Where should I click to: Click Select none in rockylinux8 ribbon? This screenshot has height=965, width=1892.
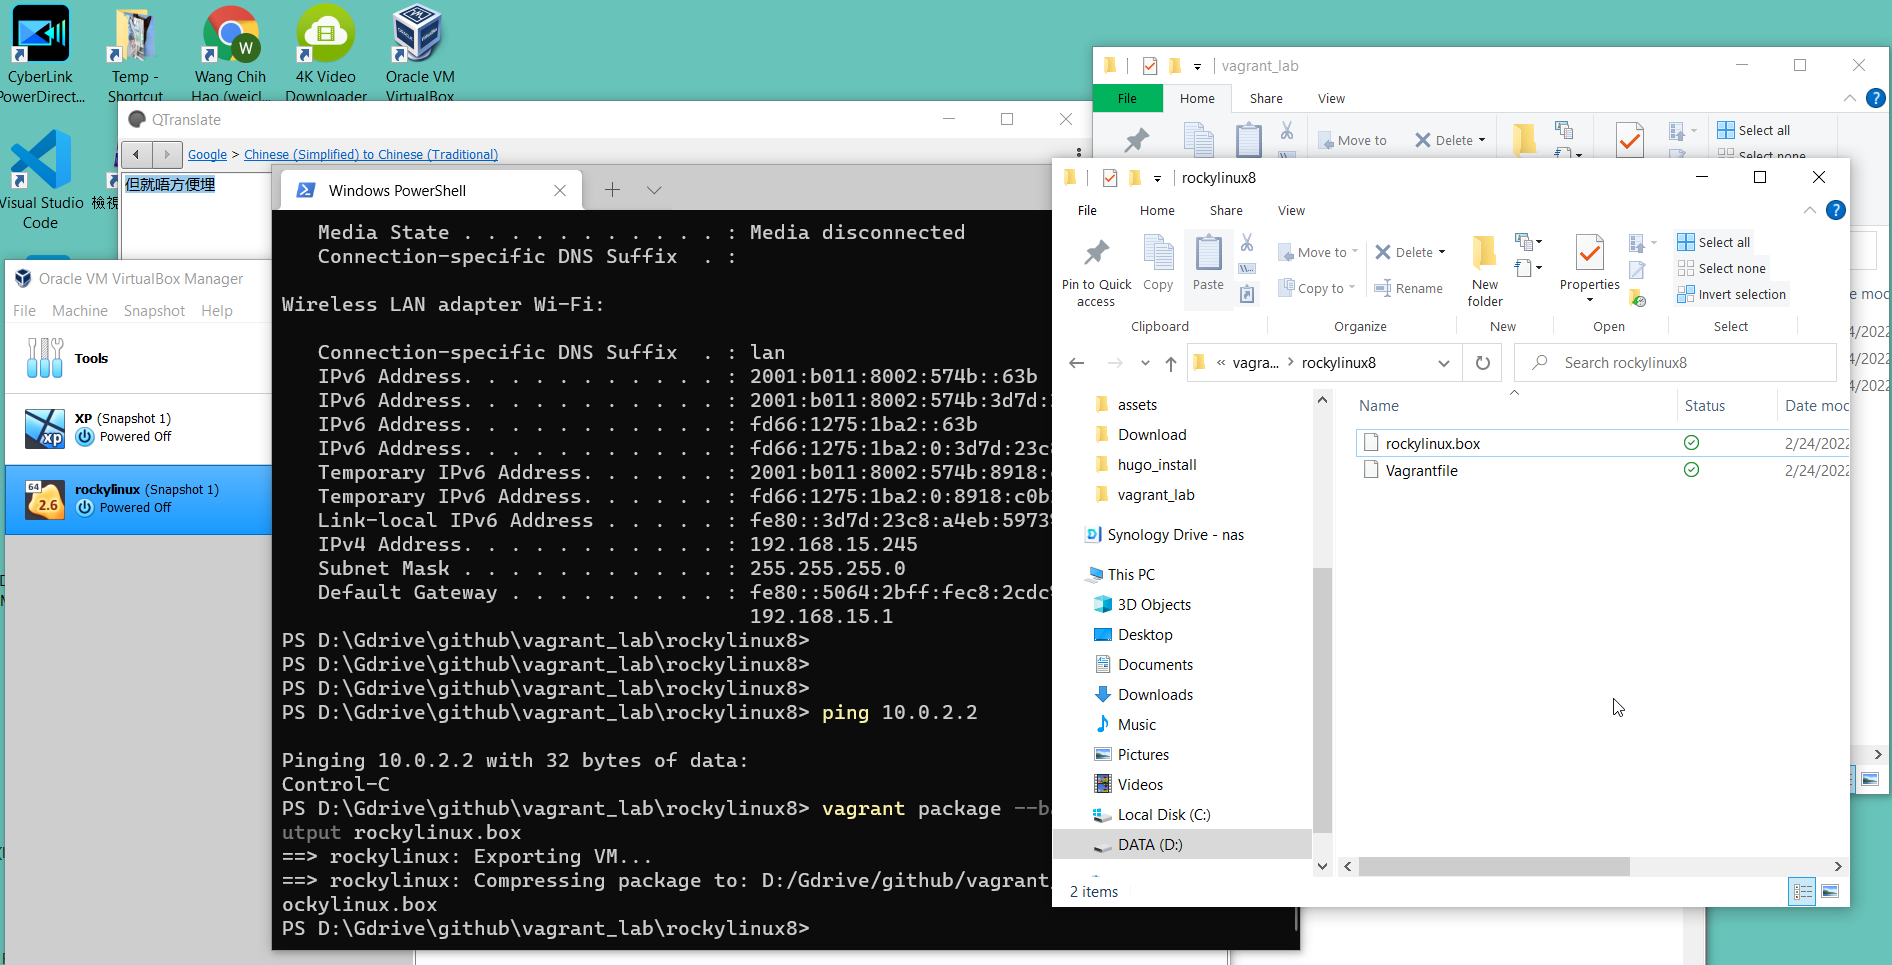pos(1722,268)
